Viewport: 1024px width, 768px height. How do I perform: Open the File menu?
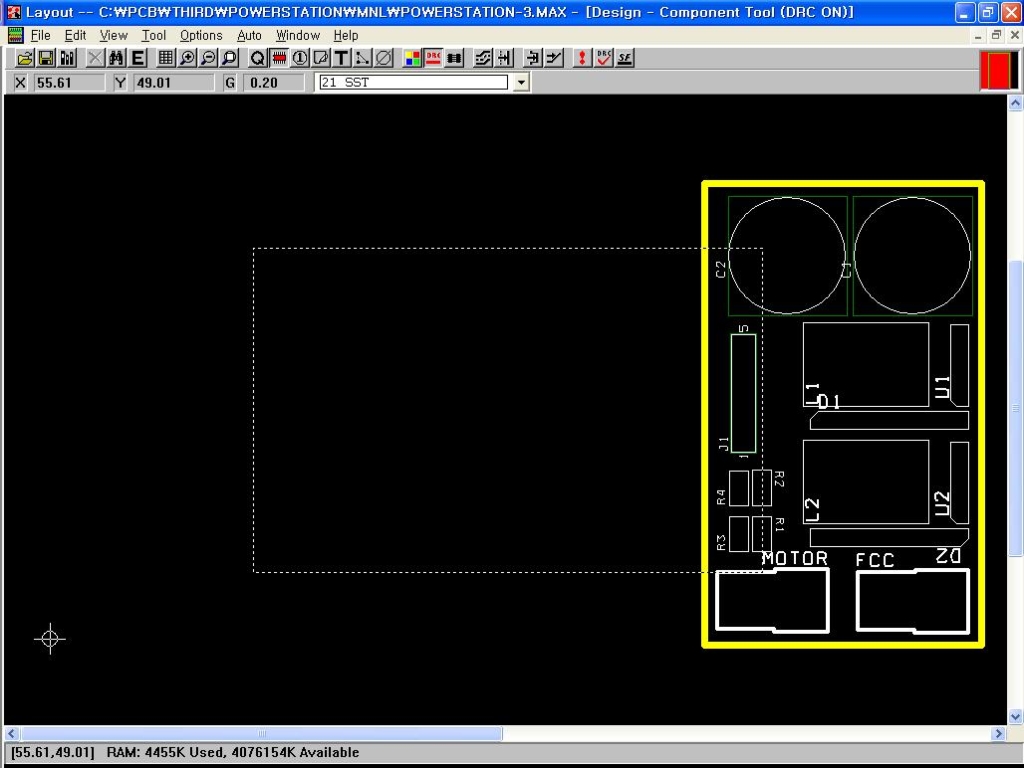coord(40,35)
